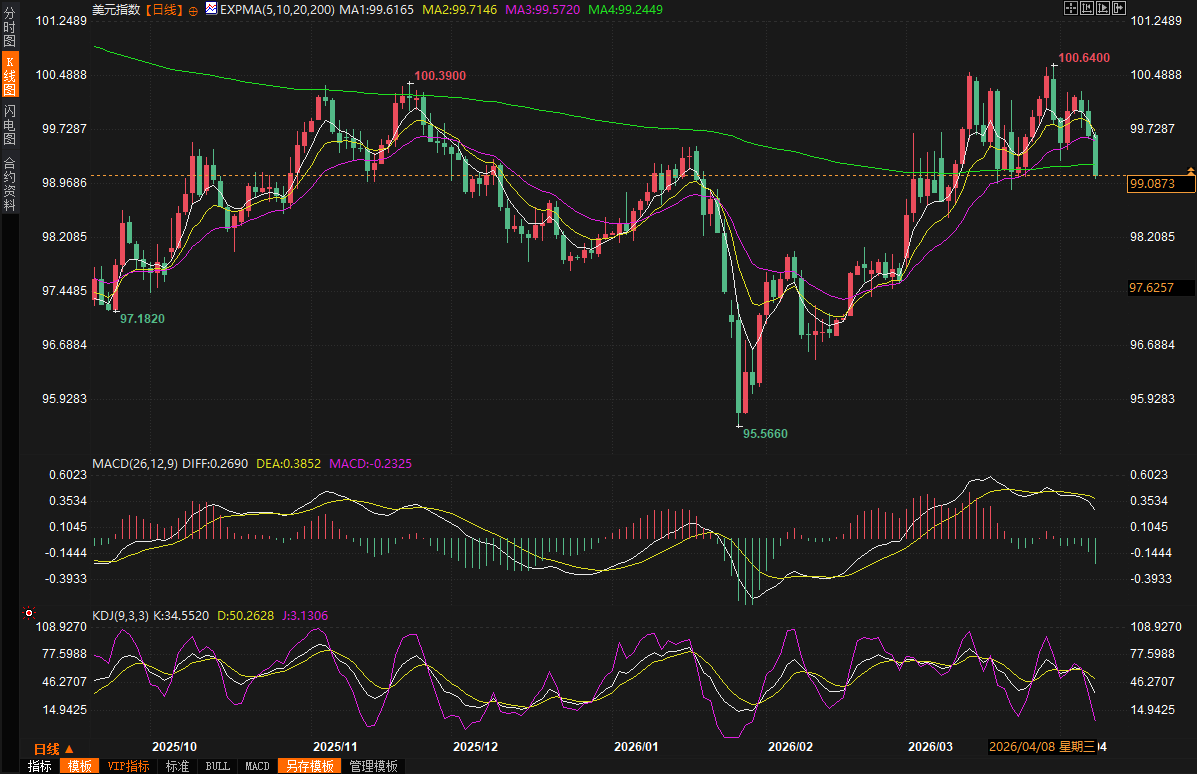The width and height of the screenshot is (1197, 774).
Task: Click the jump-to-start chart icon at top right
Action: click(1086, 8)
